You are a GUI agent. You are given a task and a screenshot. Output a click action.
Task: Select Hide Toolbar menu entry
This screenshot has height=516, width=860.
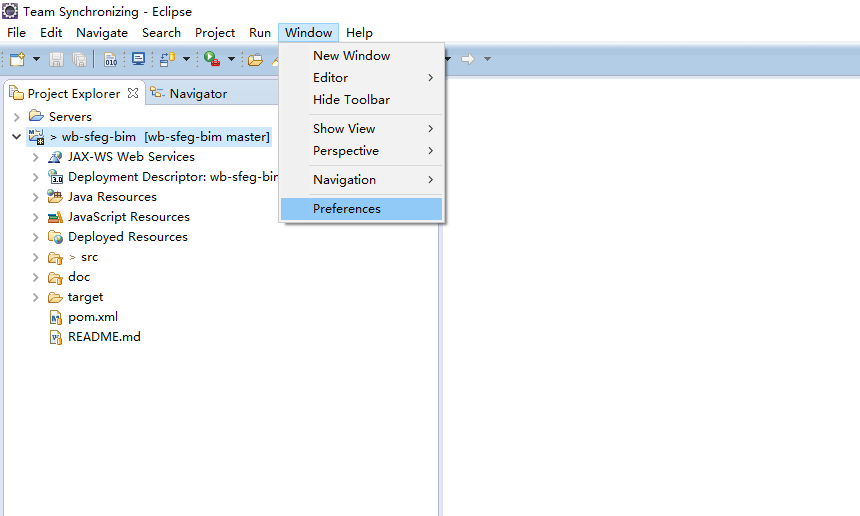click(361, 99)
